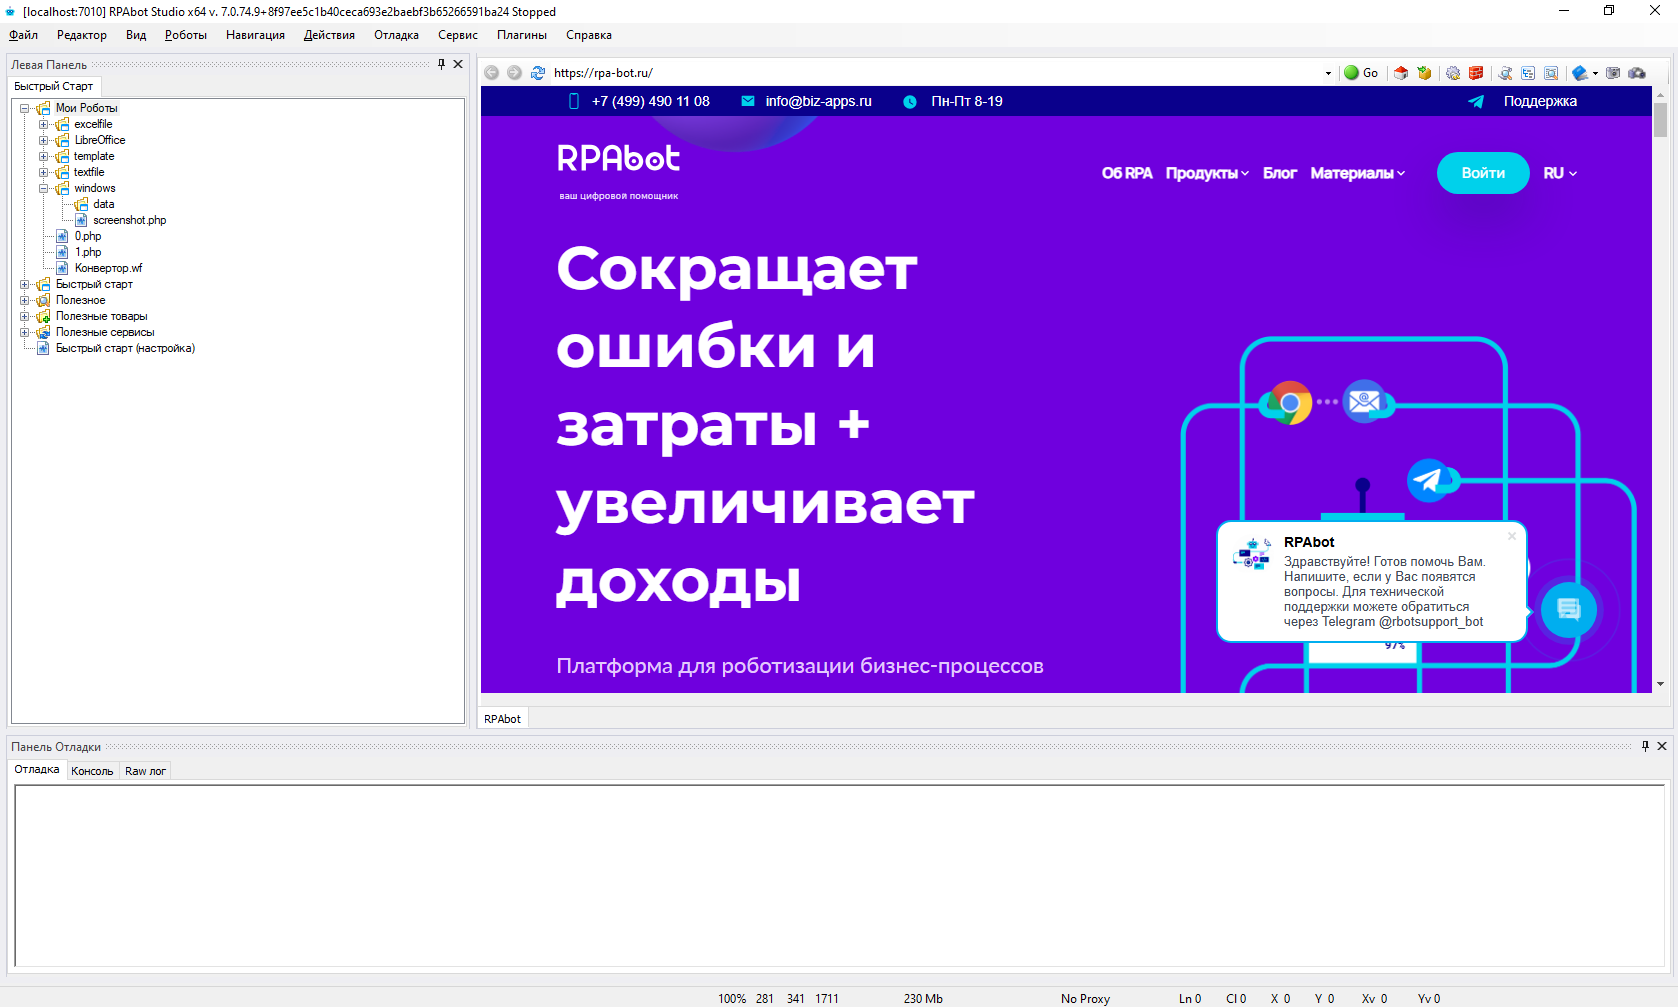1678x1007 pixels.
Task: Expand the excelfile folder node
Action: [43, 124]
